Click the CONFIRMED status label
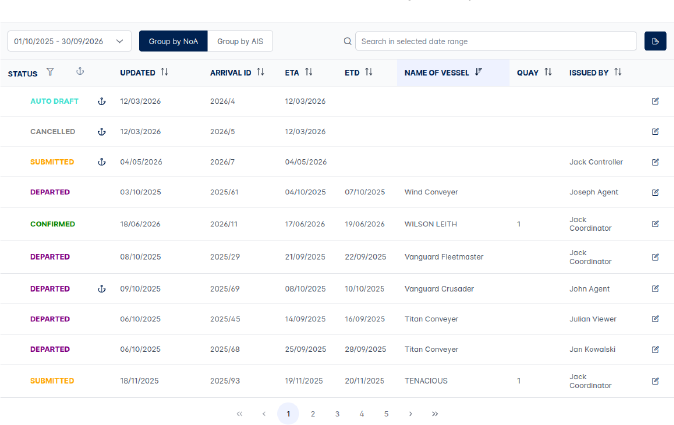The width and height of the screenshot is (674, 425). point(52,224)
